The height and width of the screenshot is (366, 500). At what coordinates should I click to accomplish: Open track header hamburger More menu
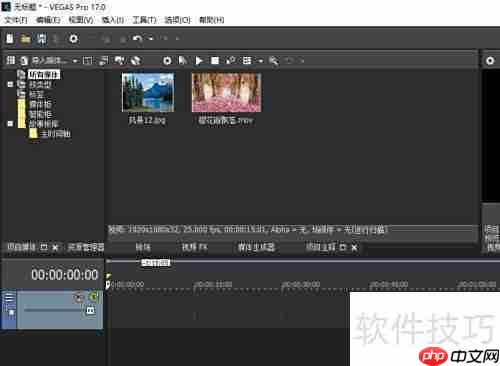coord(9,297)
